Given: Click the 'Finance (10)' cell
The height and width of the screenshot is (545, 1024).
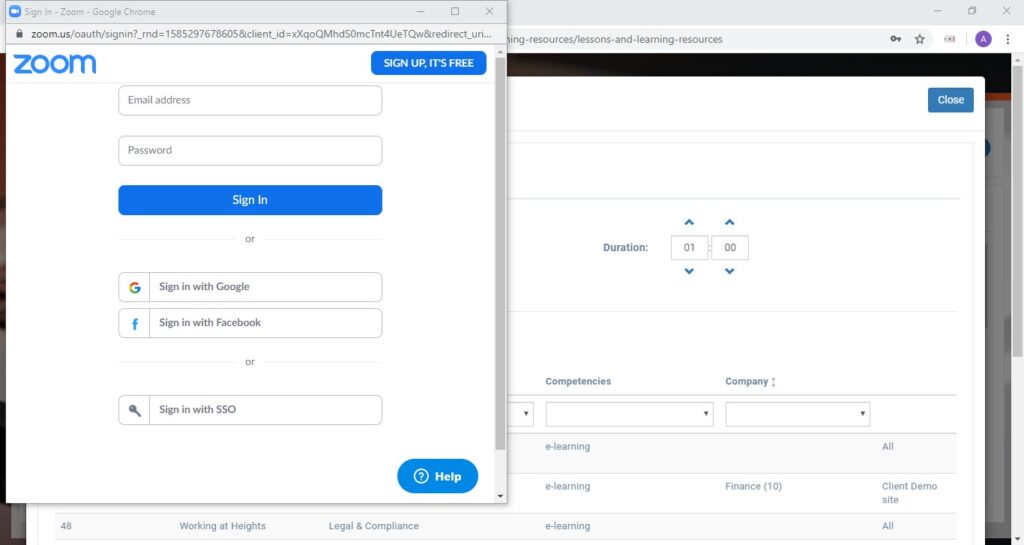Looking at the screenshot, I should [753, 486].
